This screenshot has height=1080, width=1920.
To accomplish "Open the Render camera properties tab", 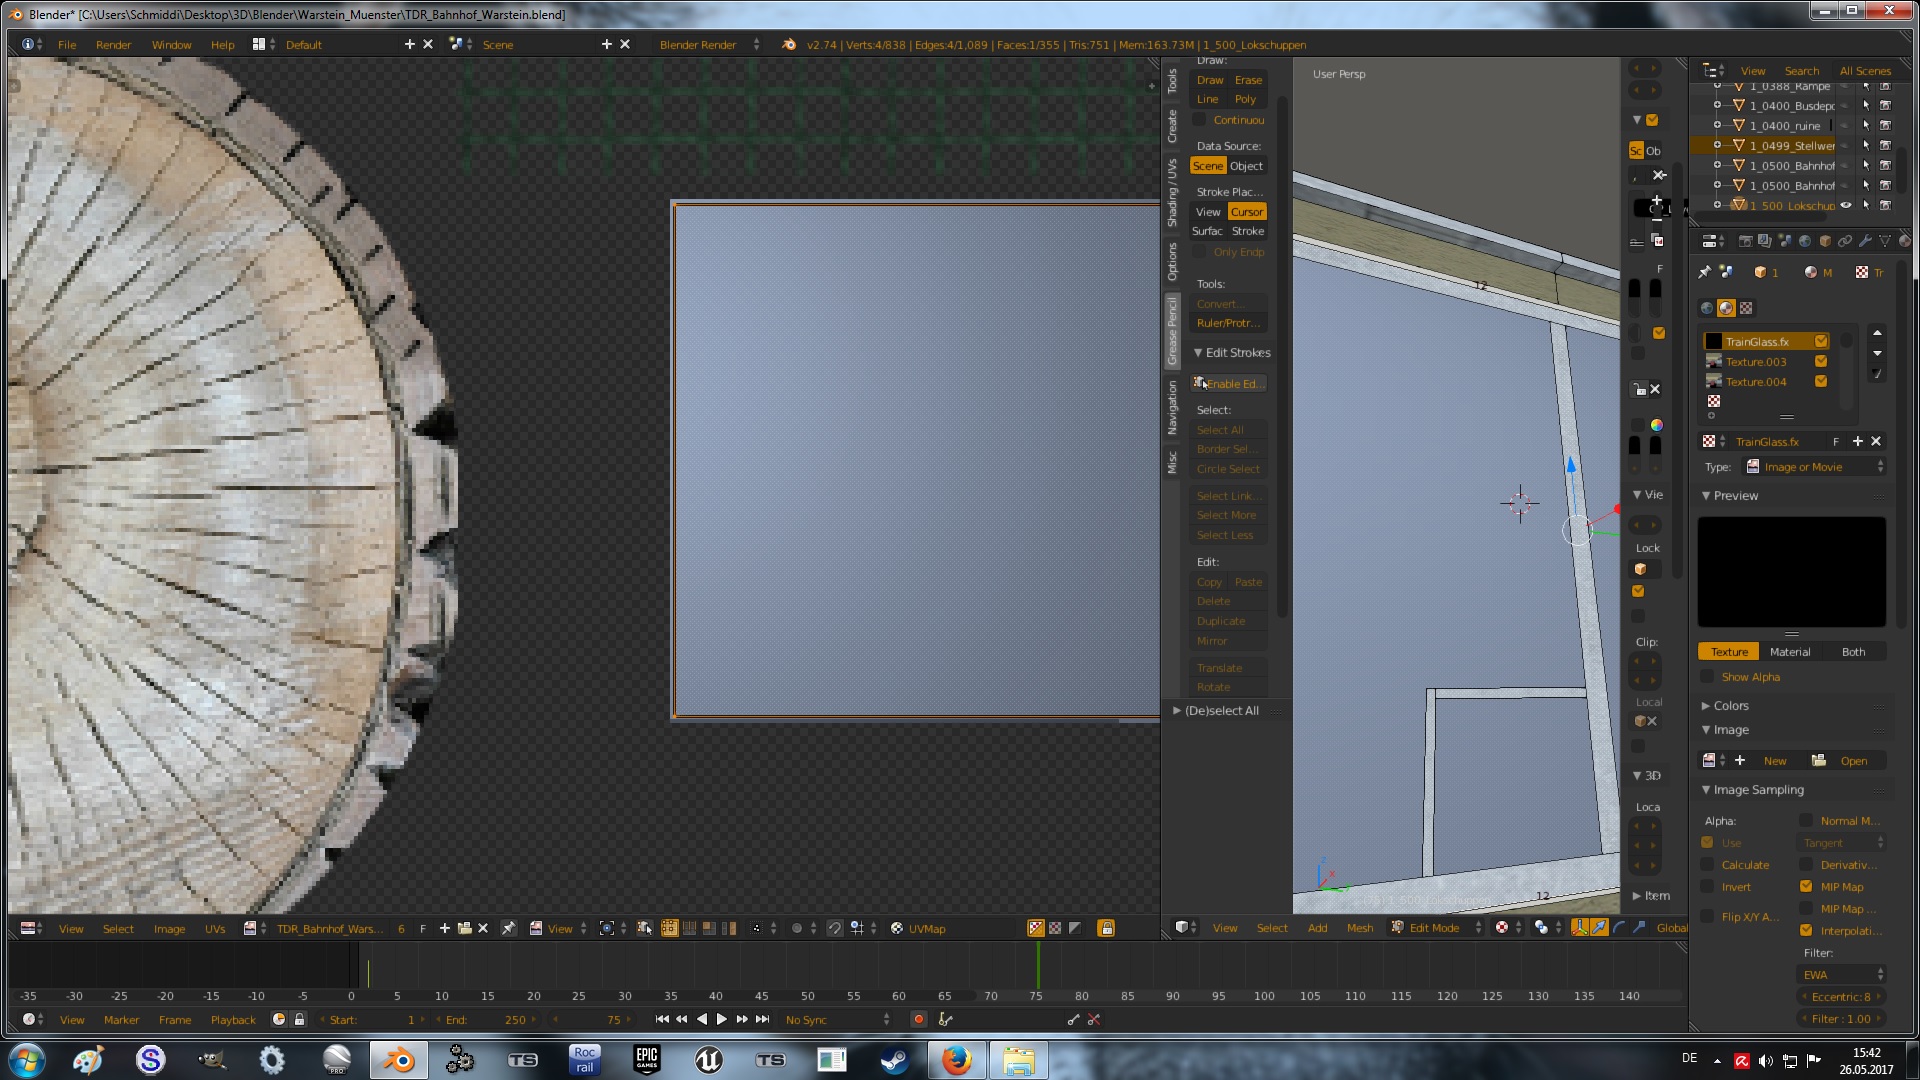I will click(x=1745, y=241).
